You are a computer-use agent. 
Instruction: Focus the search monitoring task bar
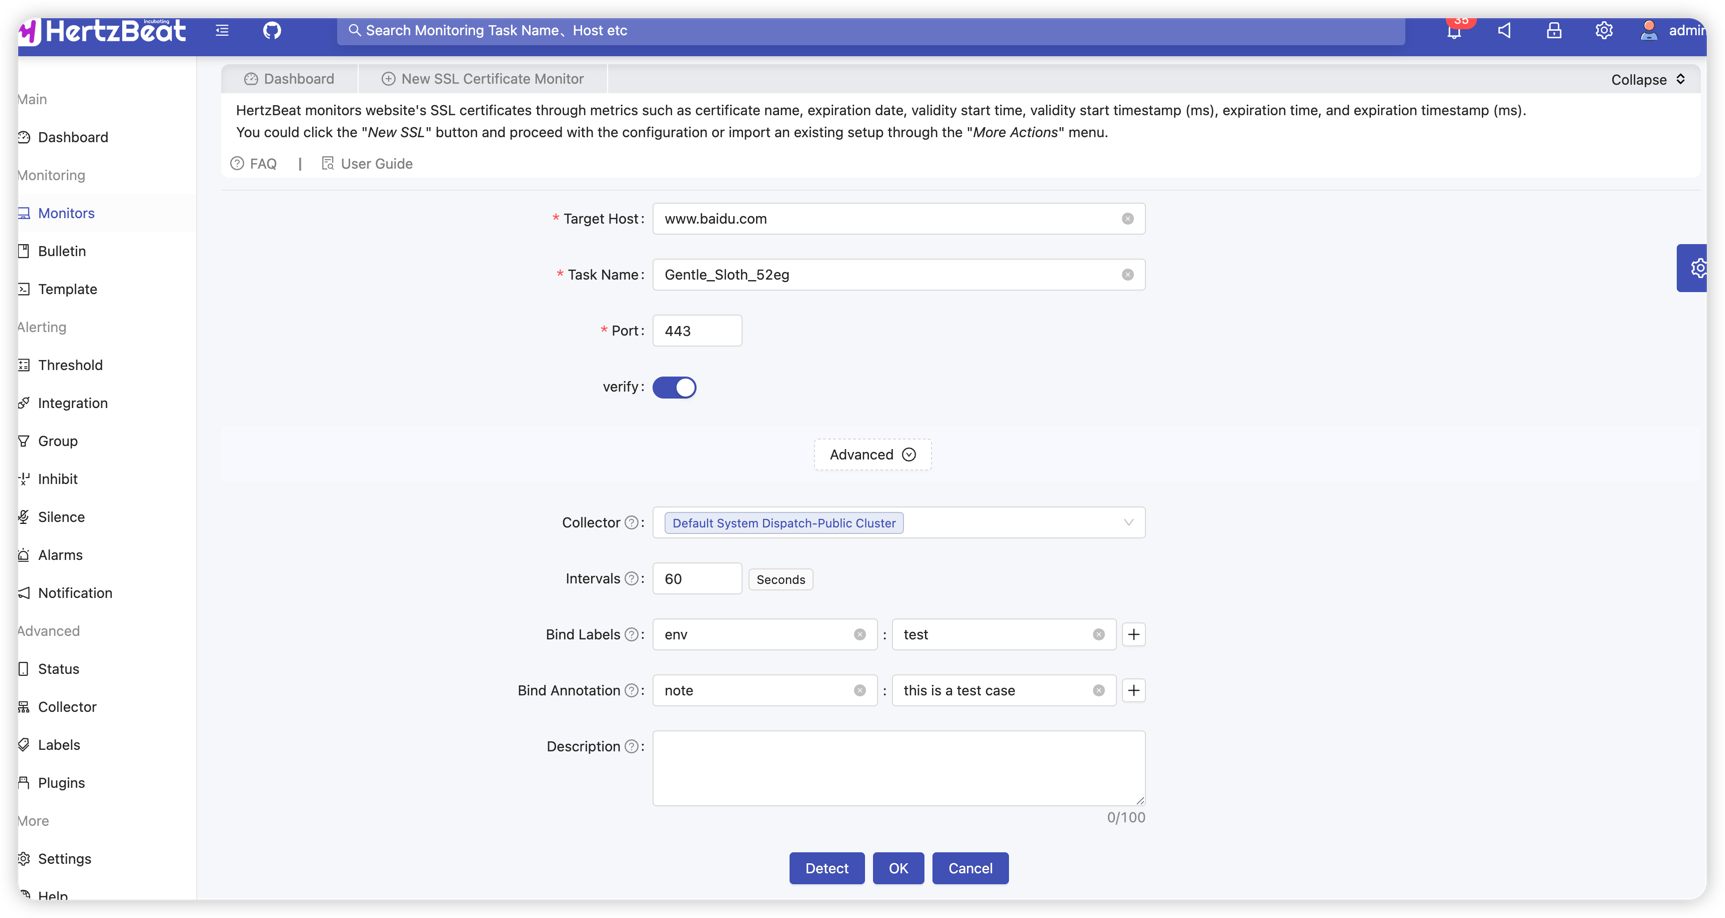pos(870,31)
